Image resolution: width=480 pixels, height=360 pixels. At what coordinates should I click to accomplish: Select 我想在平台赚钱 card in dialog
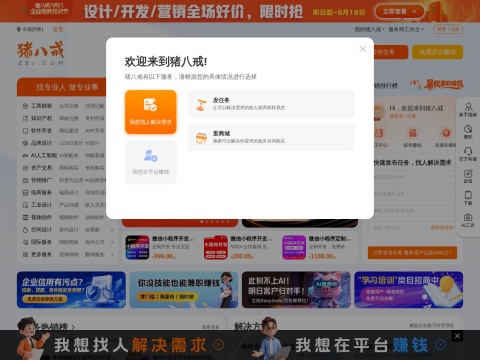(151, 162)
